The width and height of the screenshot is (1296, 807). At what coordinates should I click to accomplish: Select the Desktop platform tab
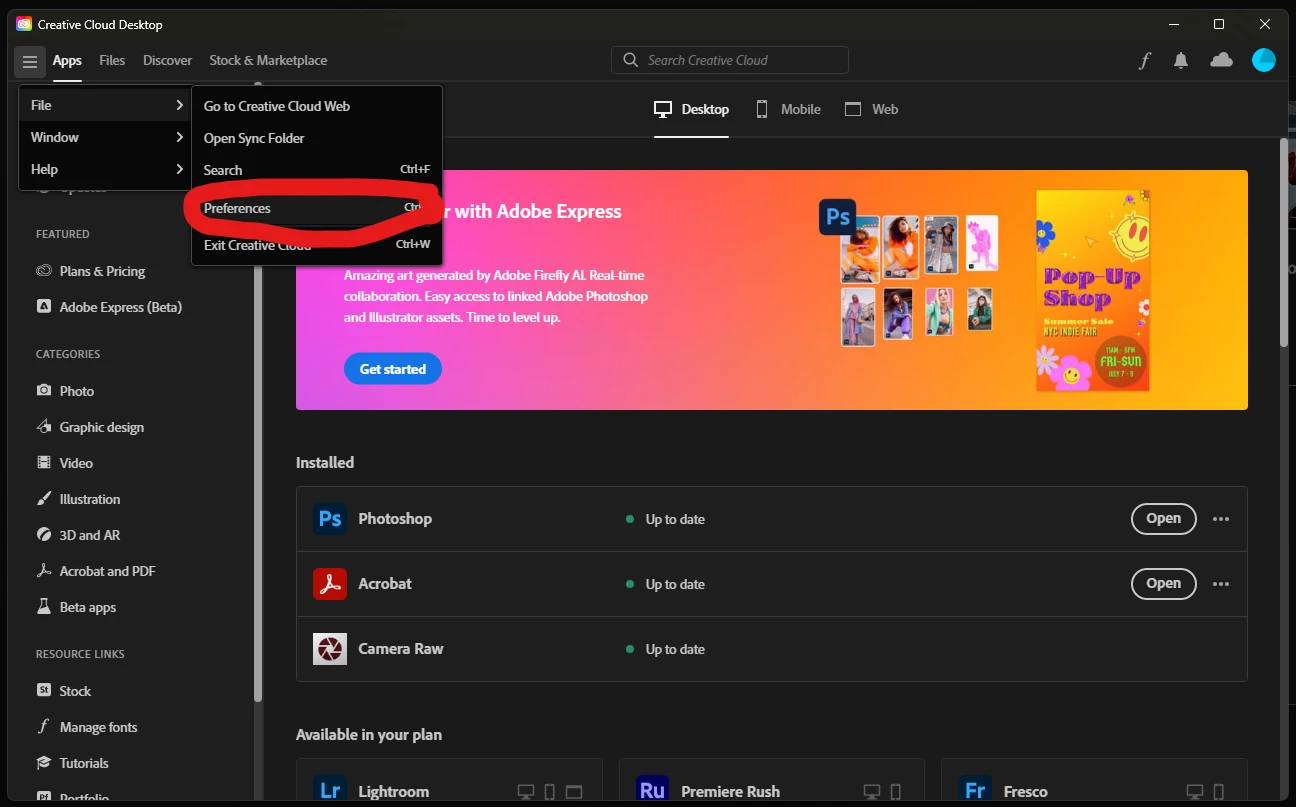[x=691, y=109]
